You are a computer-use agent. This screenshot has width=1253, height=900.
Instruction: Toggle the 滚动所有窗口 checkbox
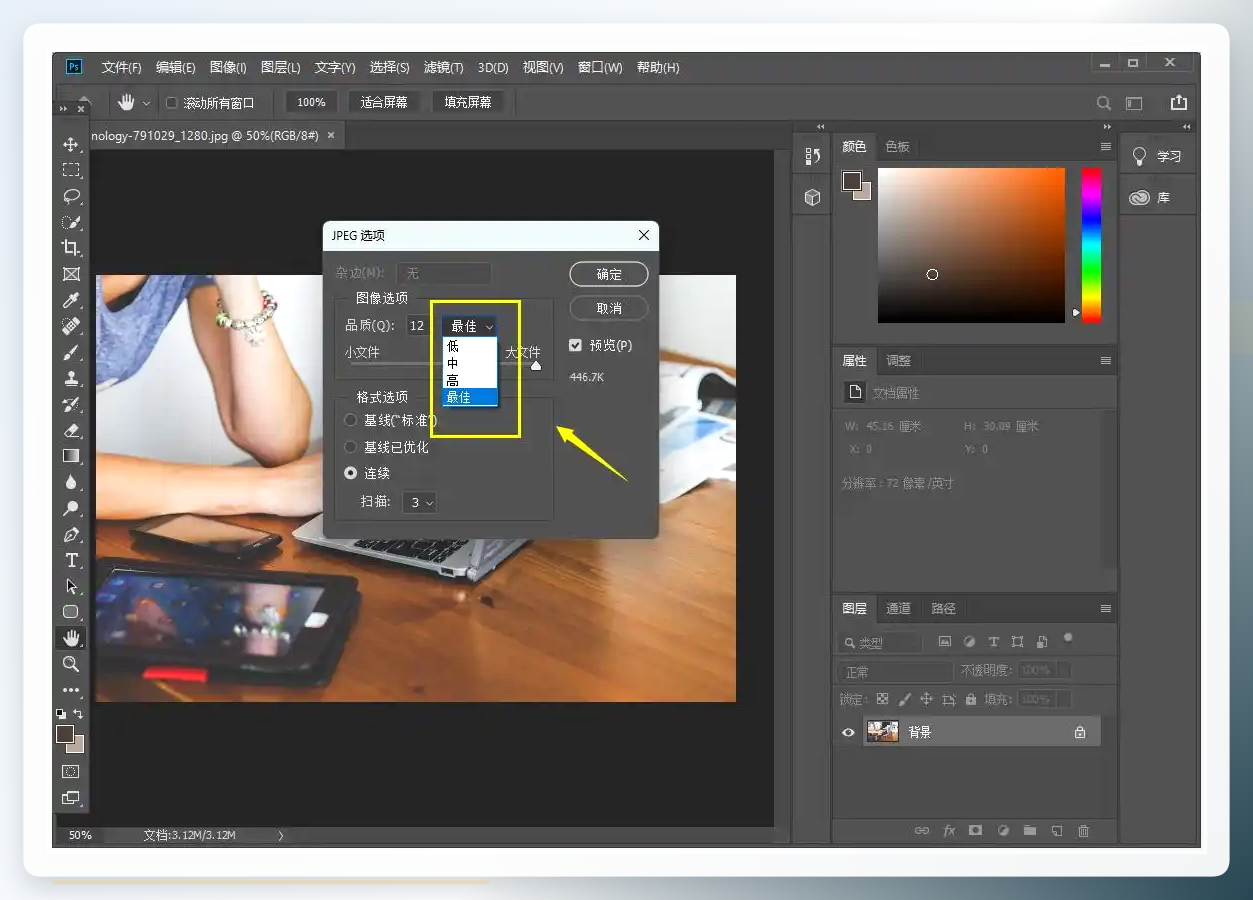[171, 102]
